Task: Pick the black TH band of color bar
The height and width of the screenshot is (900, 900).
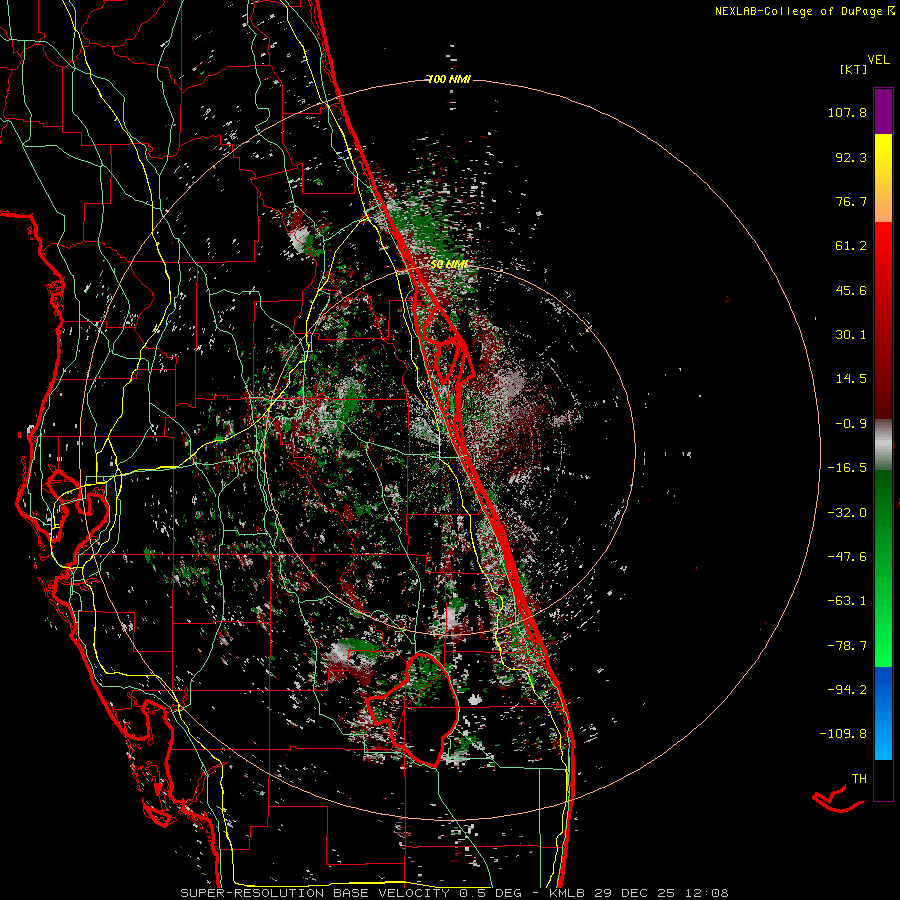Action: point(883,779)
